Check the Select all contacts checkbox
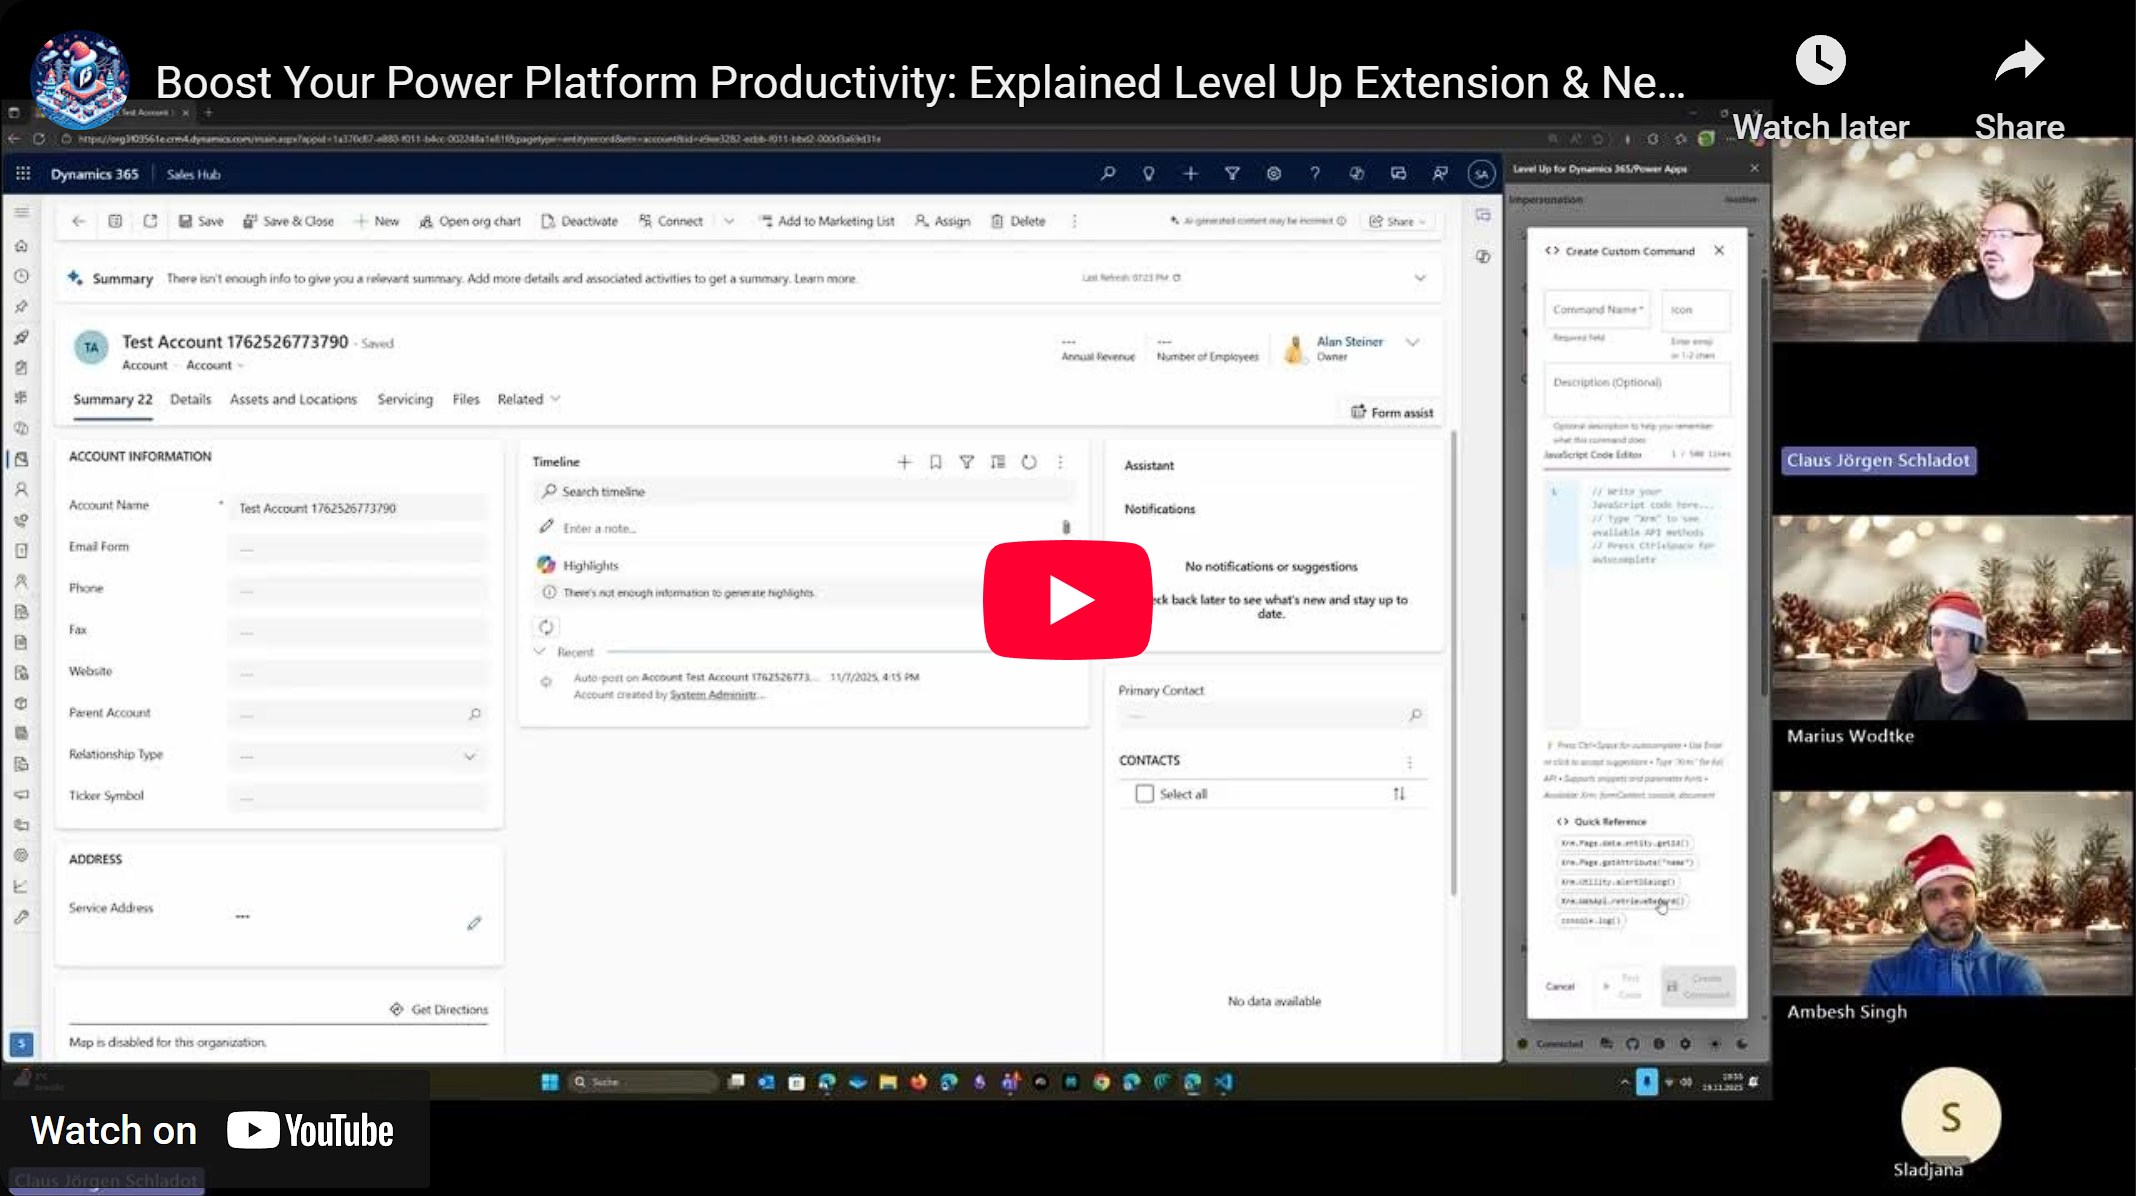2136x1196 pixels. 1145,794
